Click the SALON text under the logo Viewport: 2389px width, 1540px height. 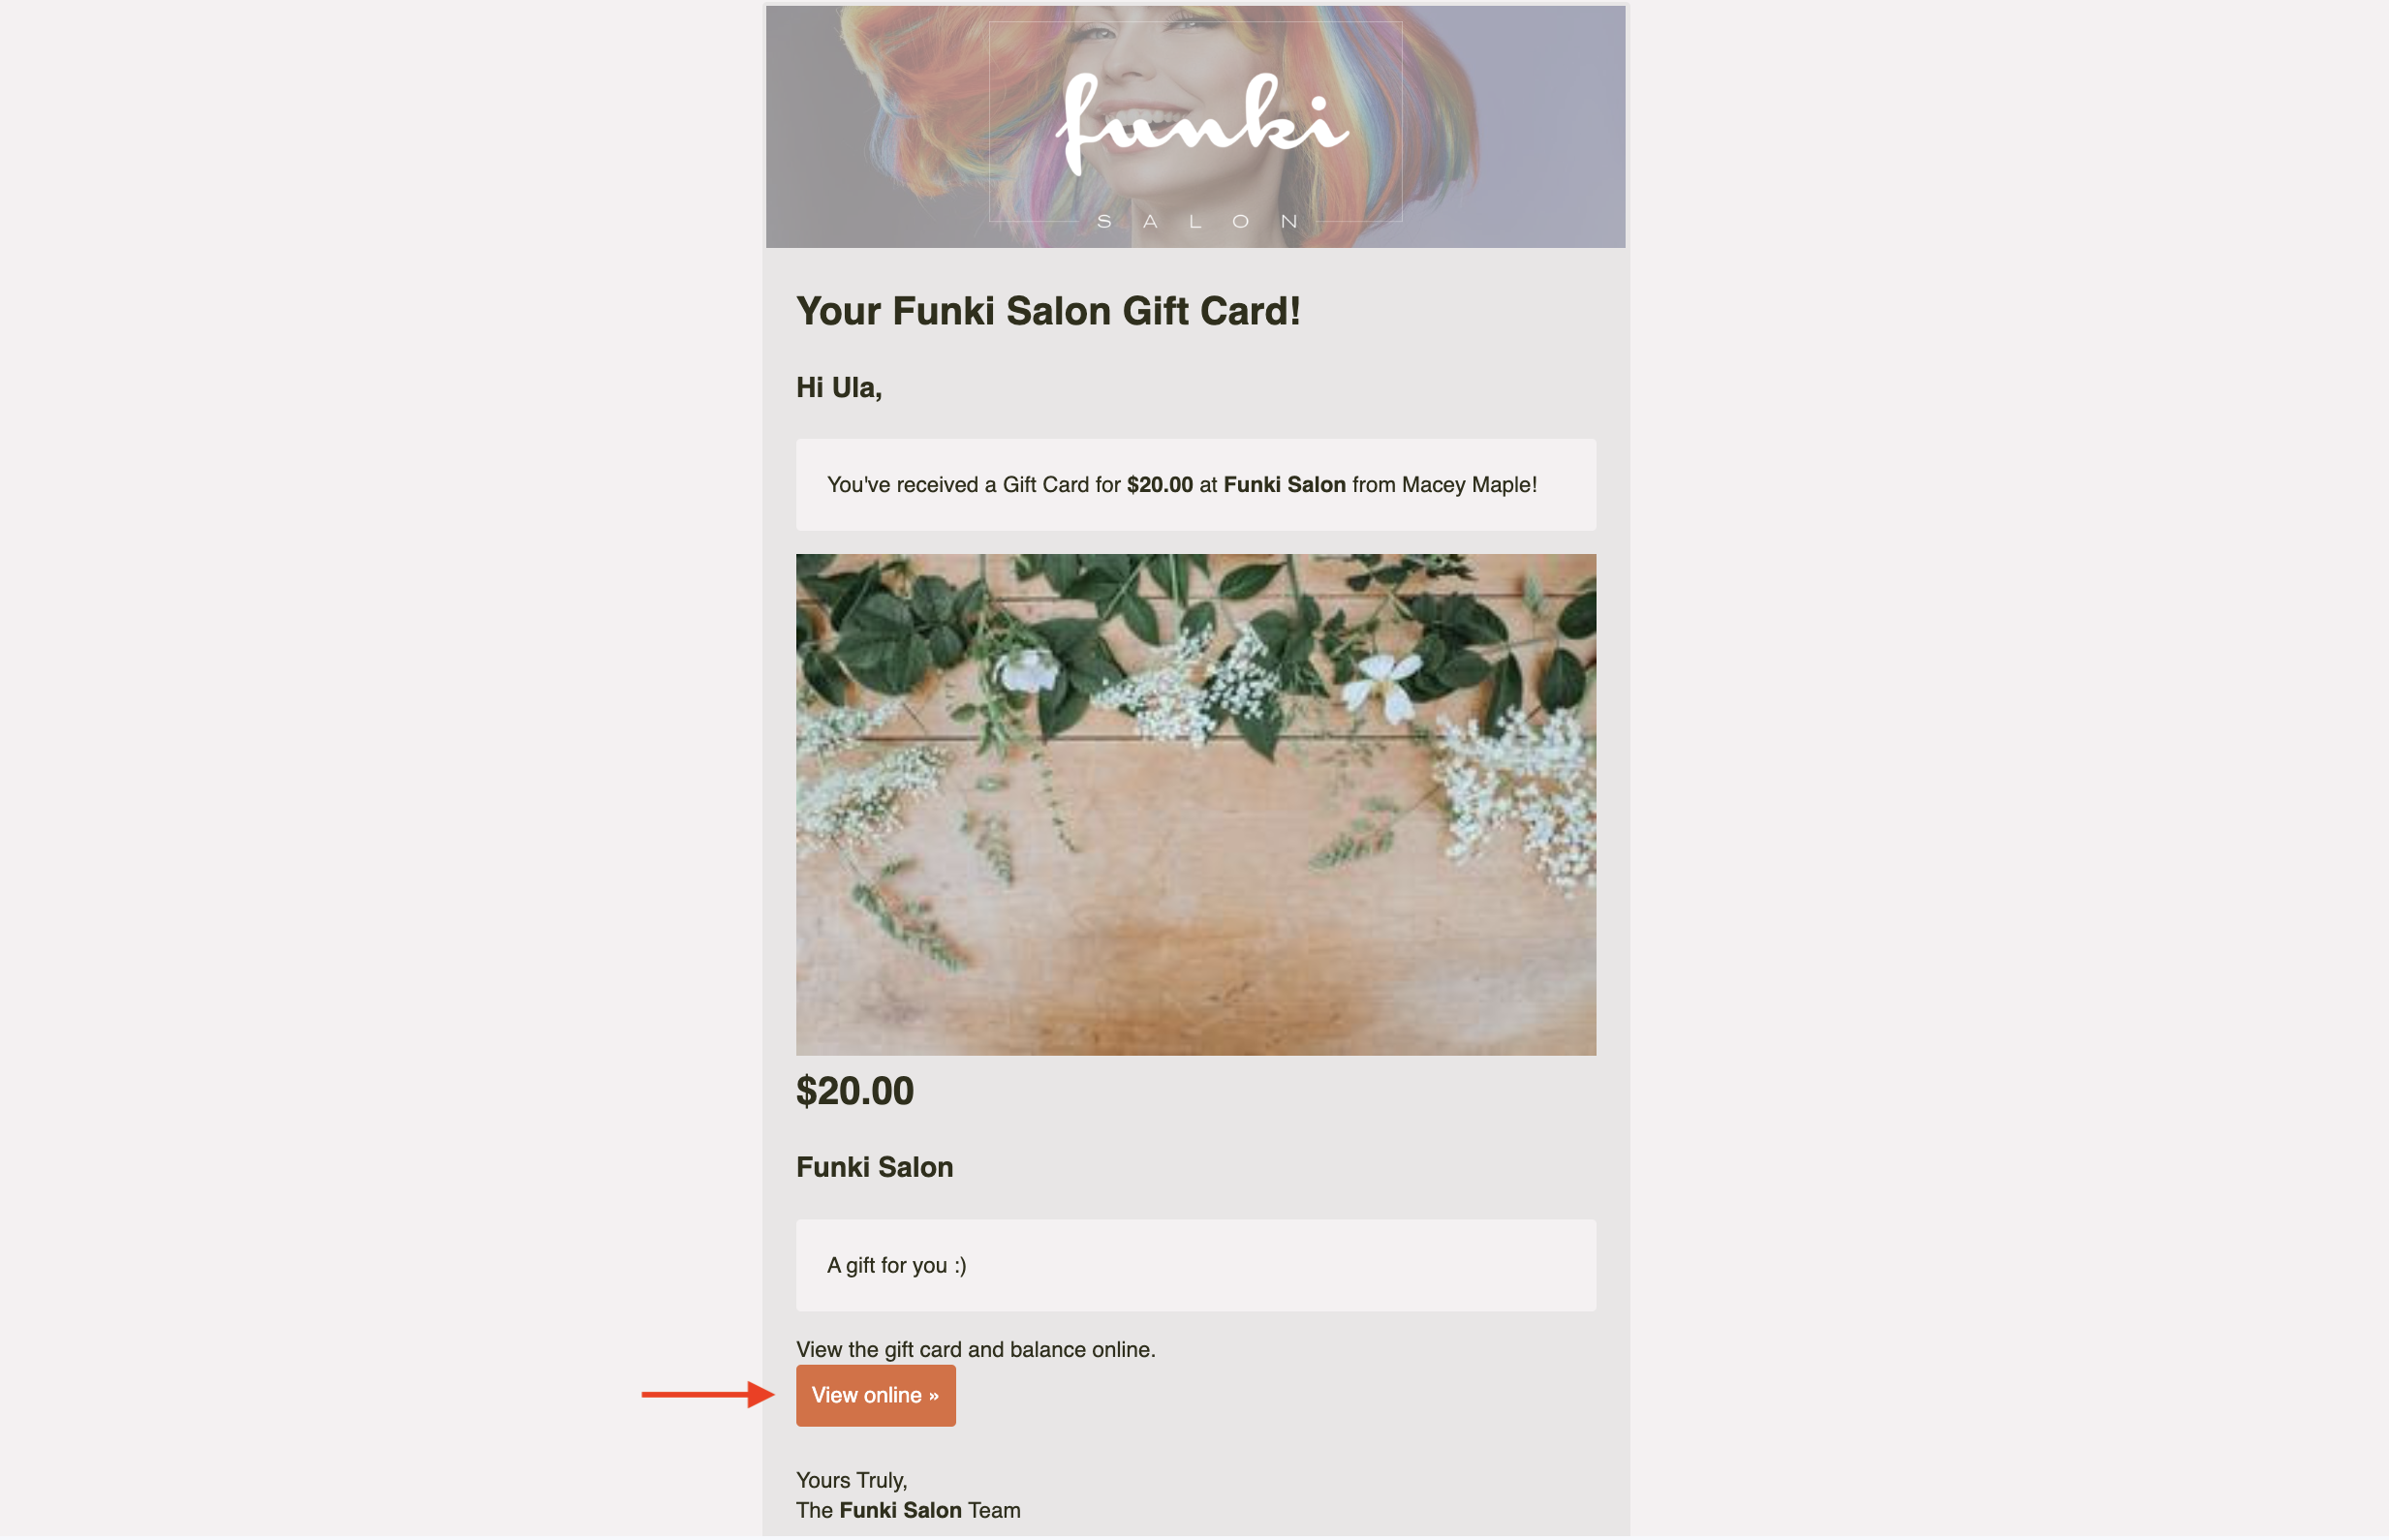pyautogui.click(x=1197, y=222)
